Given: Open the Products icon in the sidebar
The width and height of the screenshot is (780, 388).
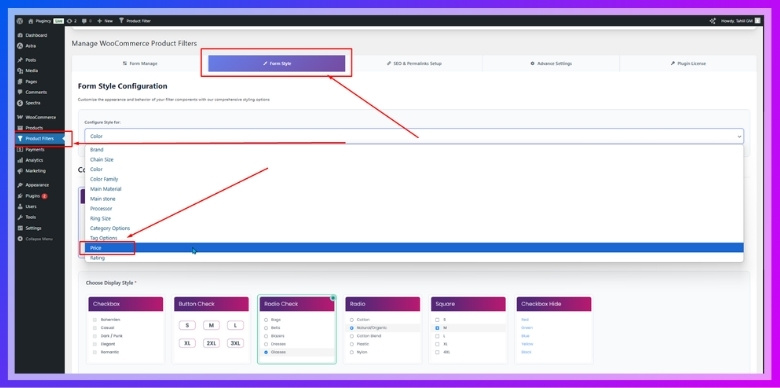Looking at the screenshot, I should point(20,128).
